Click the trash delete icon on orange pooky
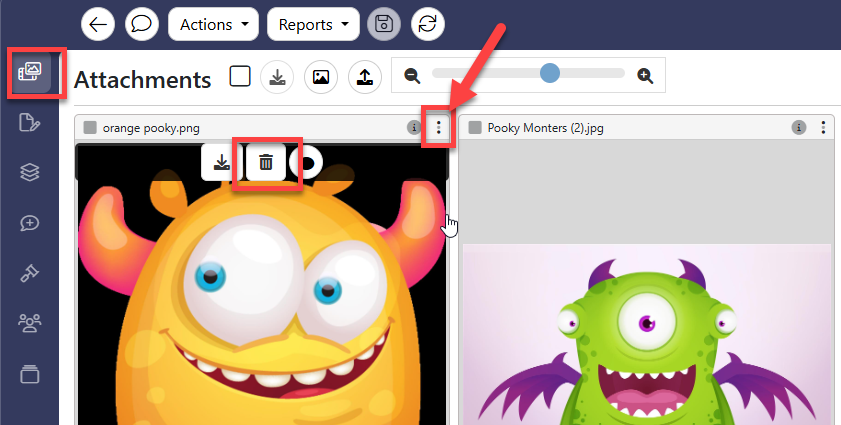Viewport: 841px width, 425px height. (x=266, y=162)
